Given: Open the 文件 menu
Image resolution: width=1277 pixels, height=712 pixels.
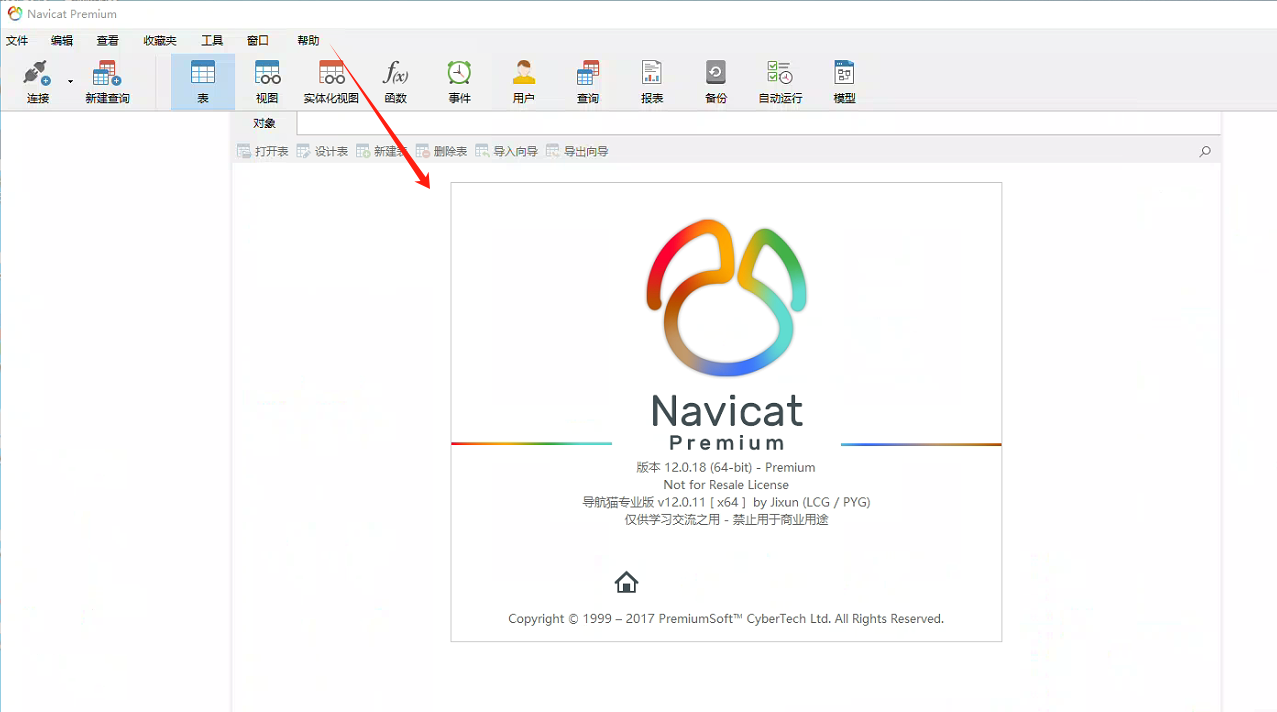Looking at the screenshot, I should pos(17,41).
